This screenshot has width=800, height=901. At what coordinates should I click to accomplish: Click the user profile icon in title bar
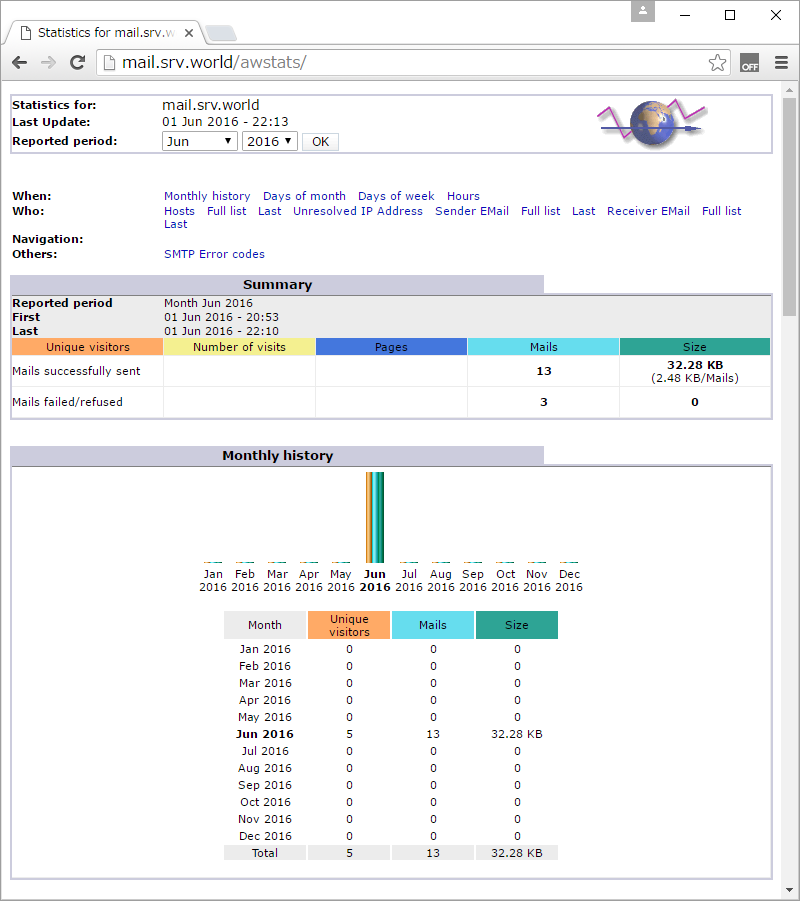tap(643, 11)
